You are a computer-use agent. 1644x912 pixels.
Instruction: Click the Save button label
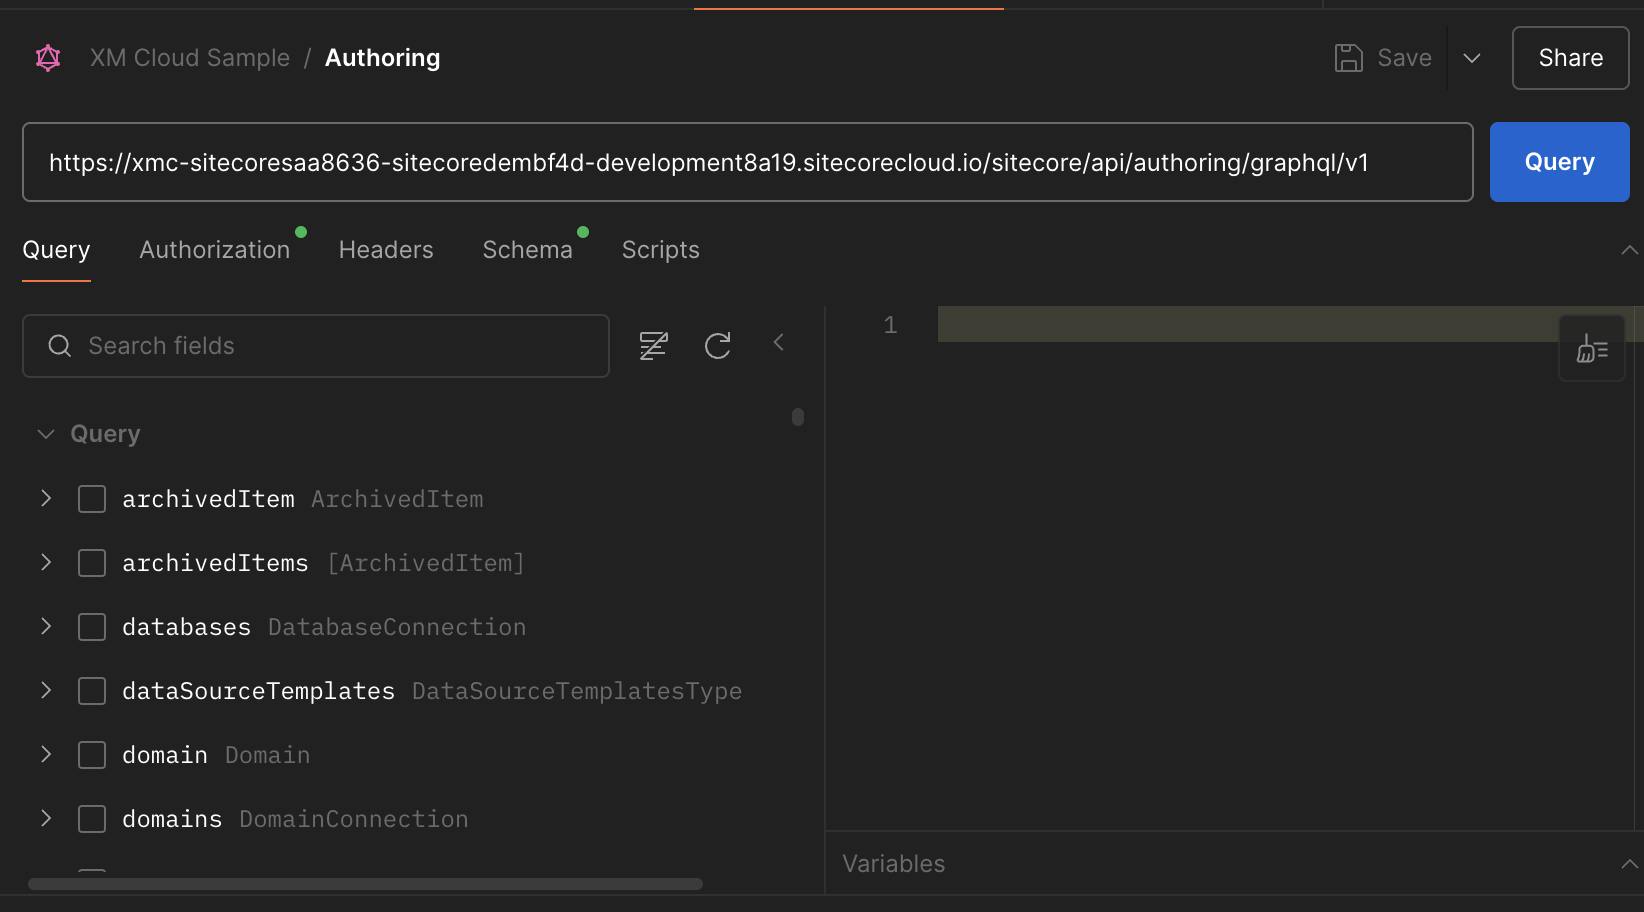tap(1404, 58)
